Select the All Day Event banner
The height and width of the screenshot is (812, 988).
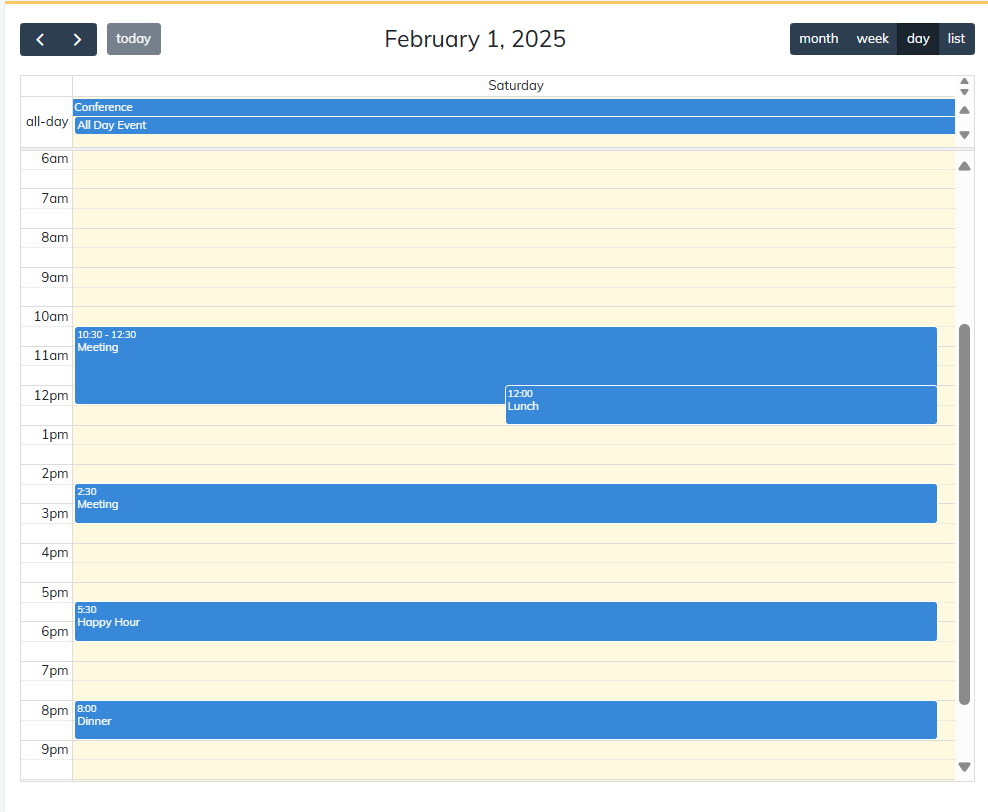500,125
